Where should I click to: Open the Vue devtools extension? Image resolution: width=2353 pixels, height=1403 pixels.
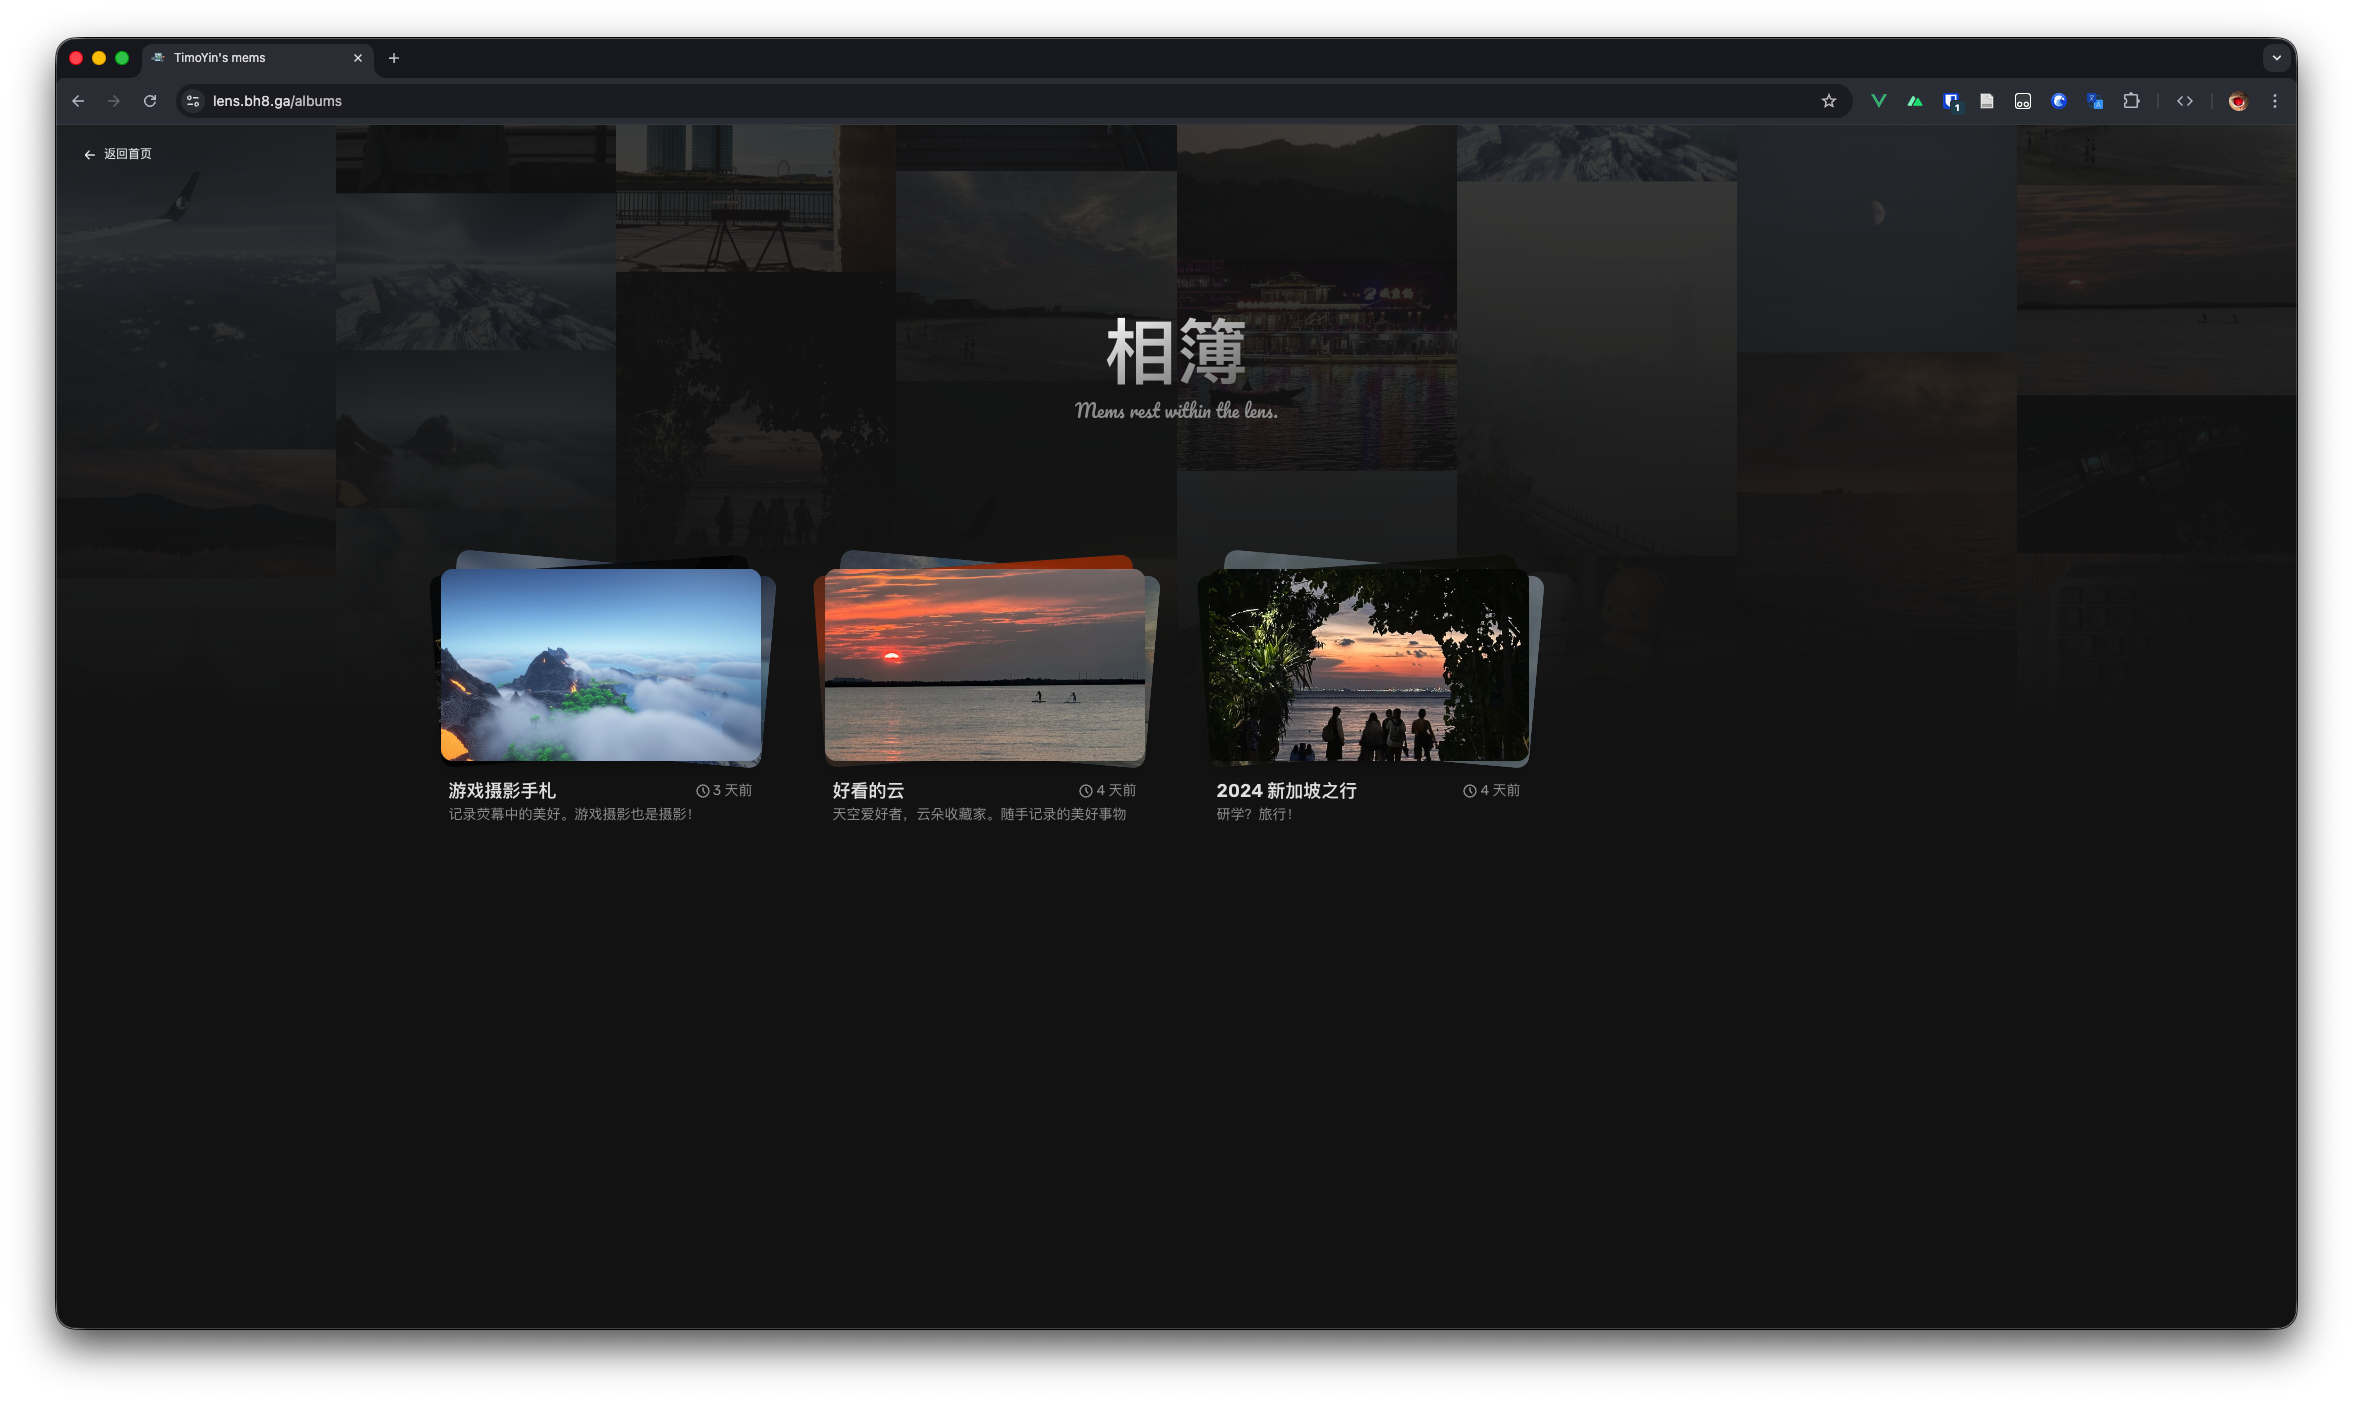click(1878, 101)
